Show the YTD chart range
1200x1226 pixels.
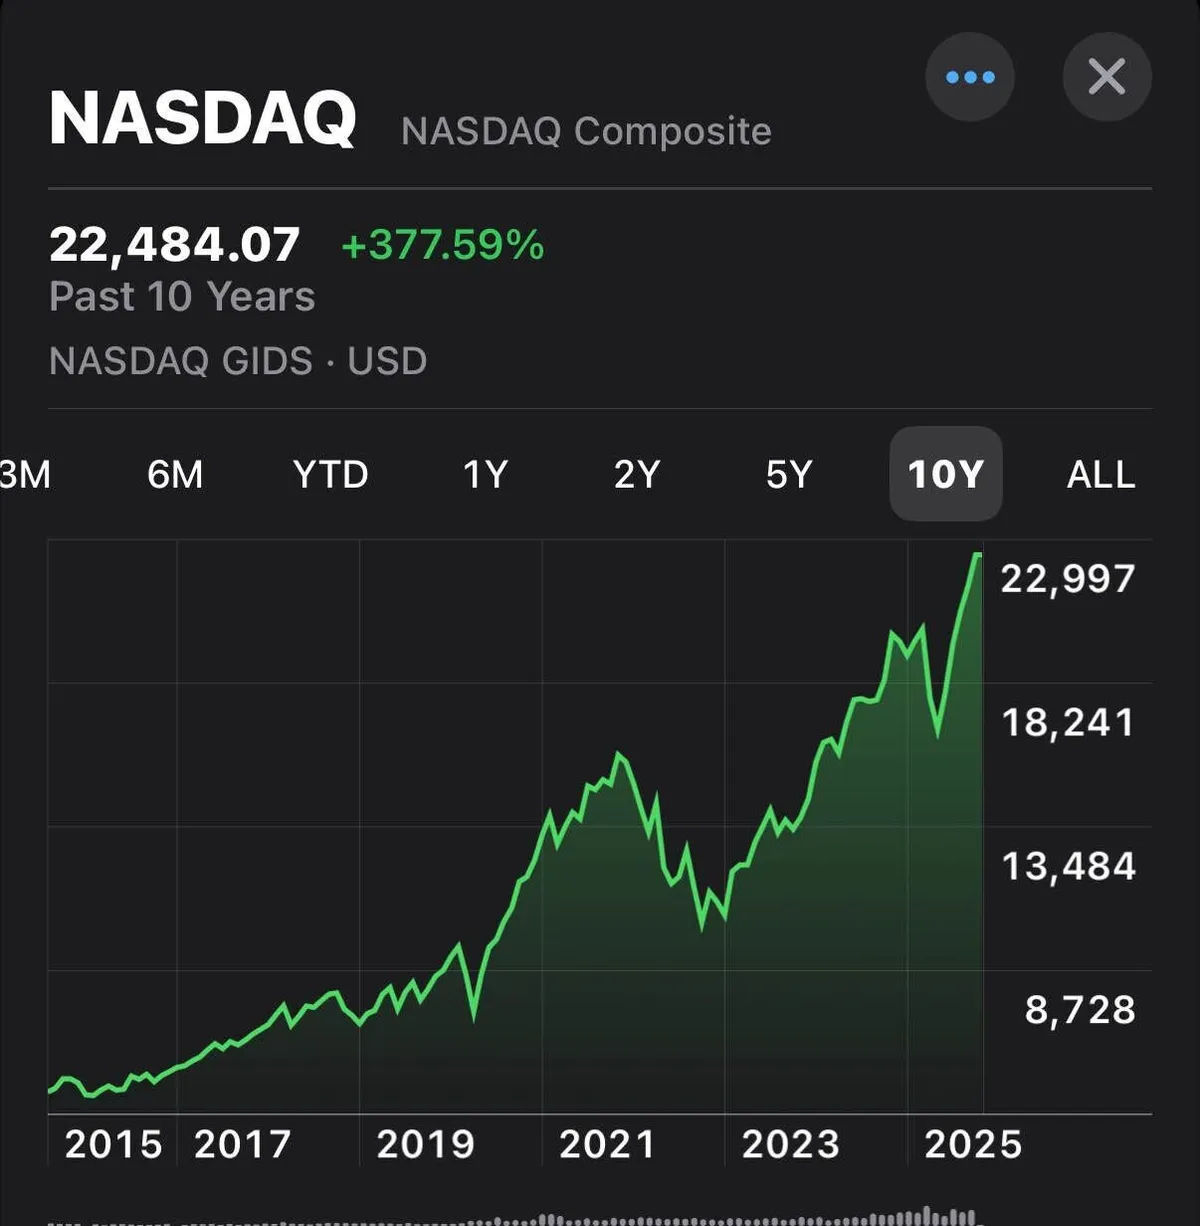pos(330,474)
